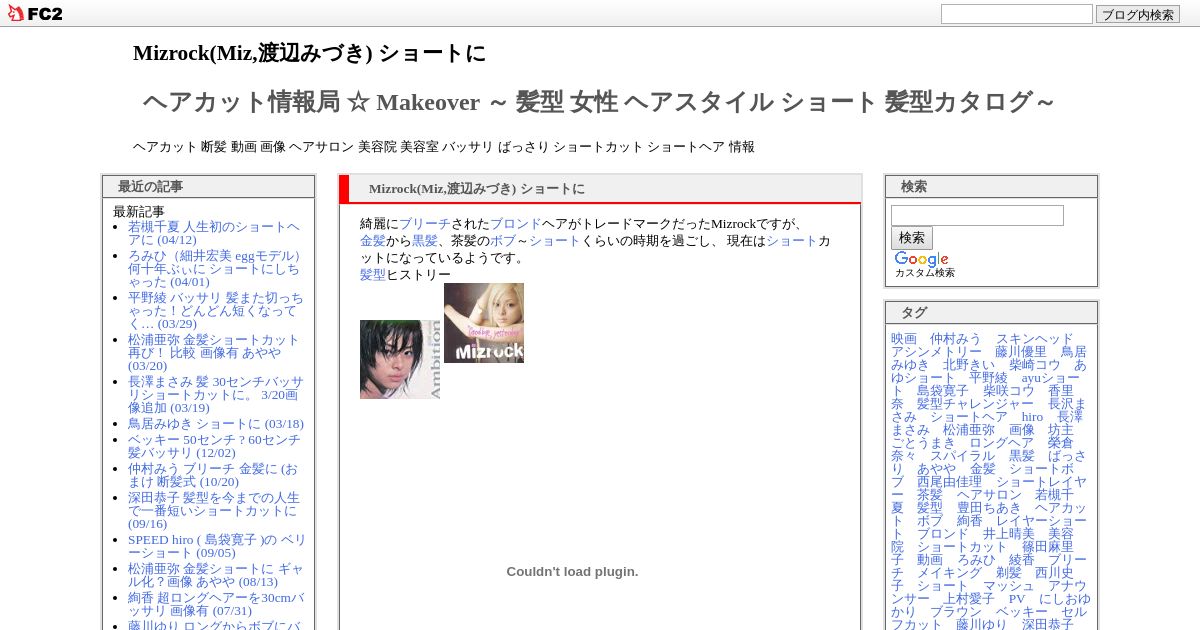Select the ショートヘア tag
Screen dimensions: 1200x630
pyautogui.click(x=969, y=417)
